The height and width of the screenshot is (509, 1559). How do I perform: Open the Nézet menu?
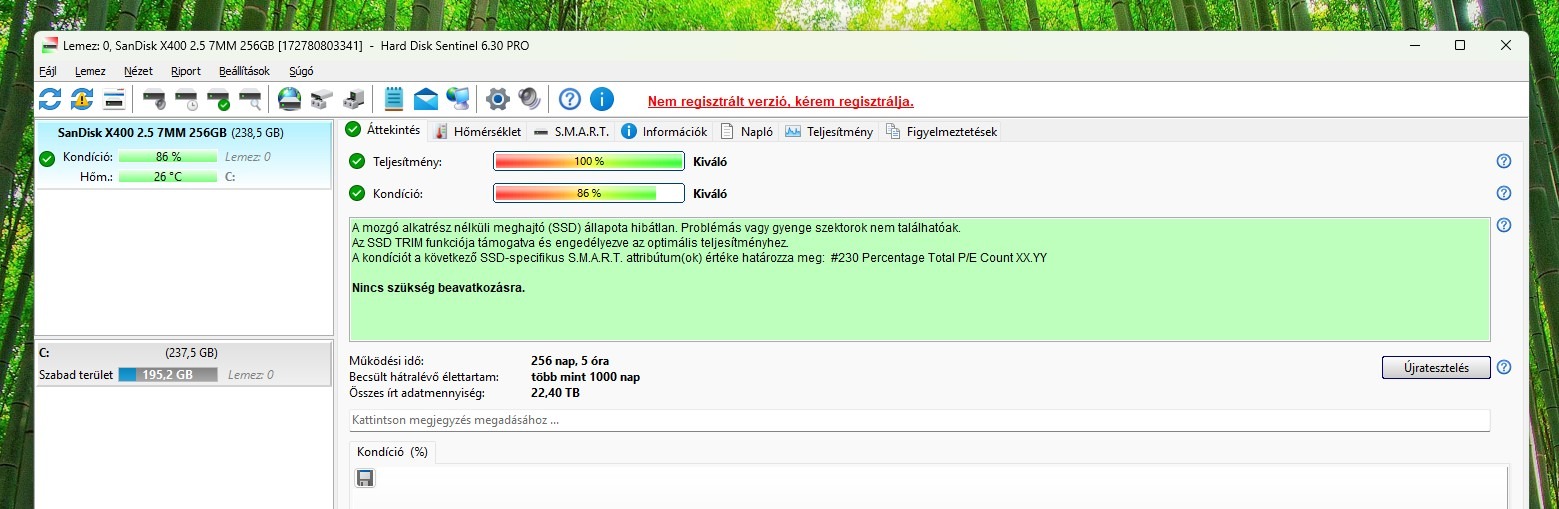[138, 71]
